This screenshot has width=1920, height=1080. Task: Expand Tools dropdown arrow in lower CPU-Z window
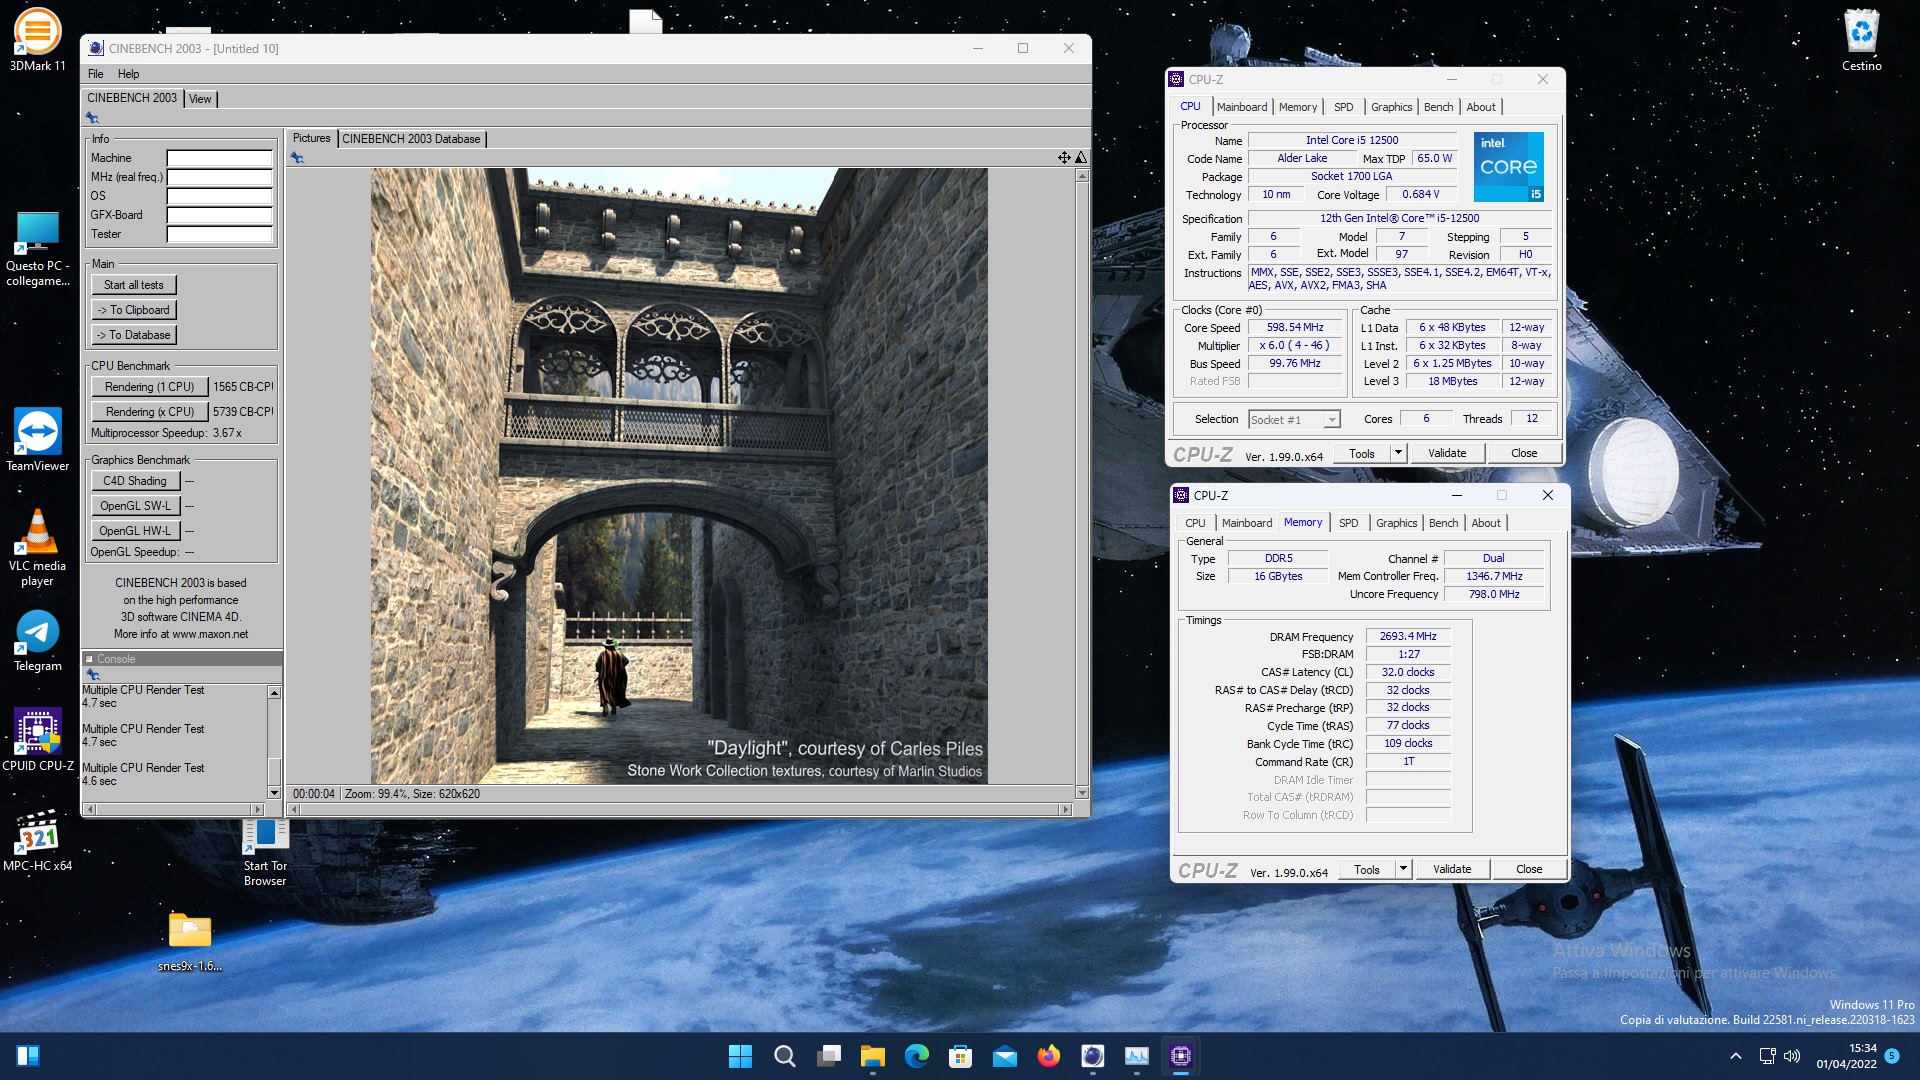coord(1403,869)
